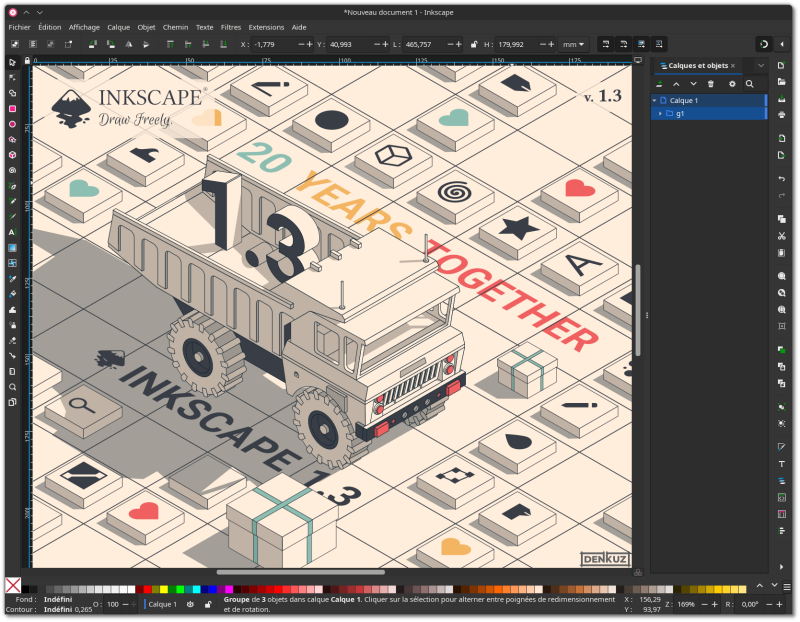Toggle scale stroke width with object

click(606, 44)
